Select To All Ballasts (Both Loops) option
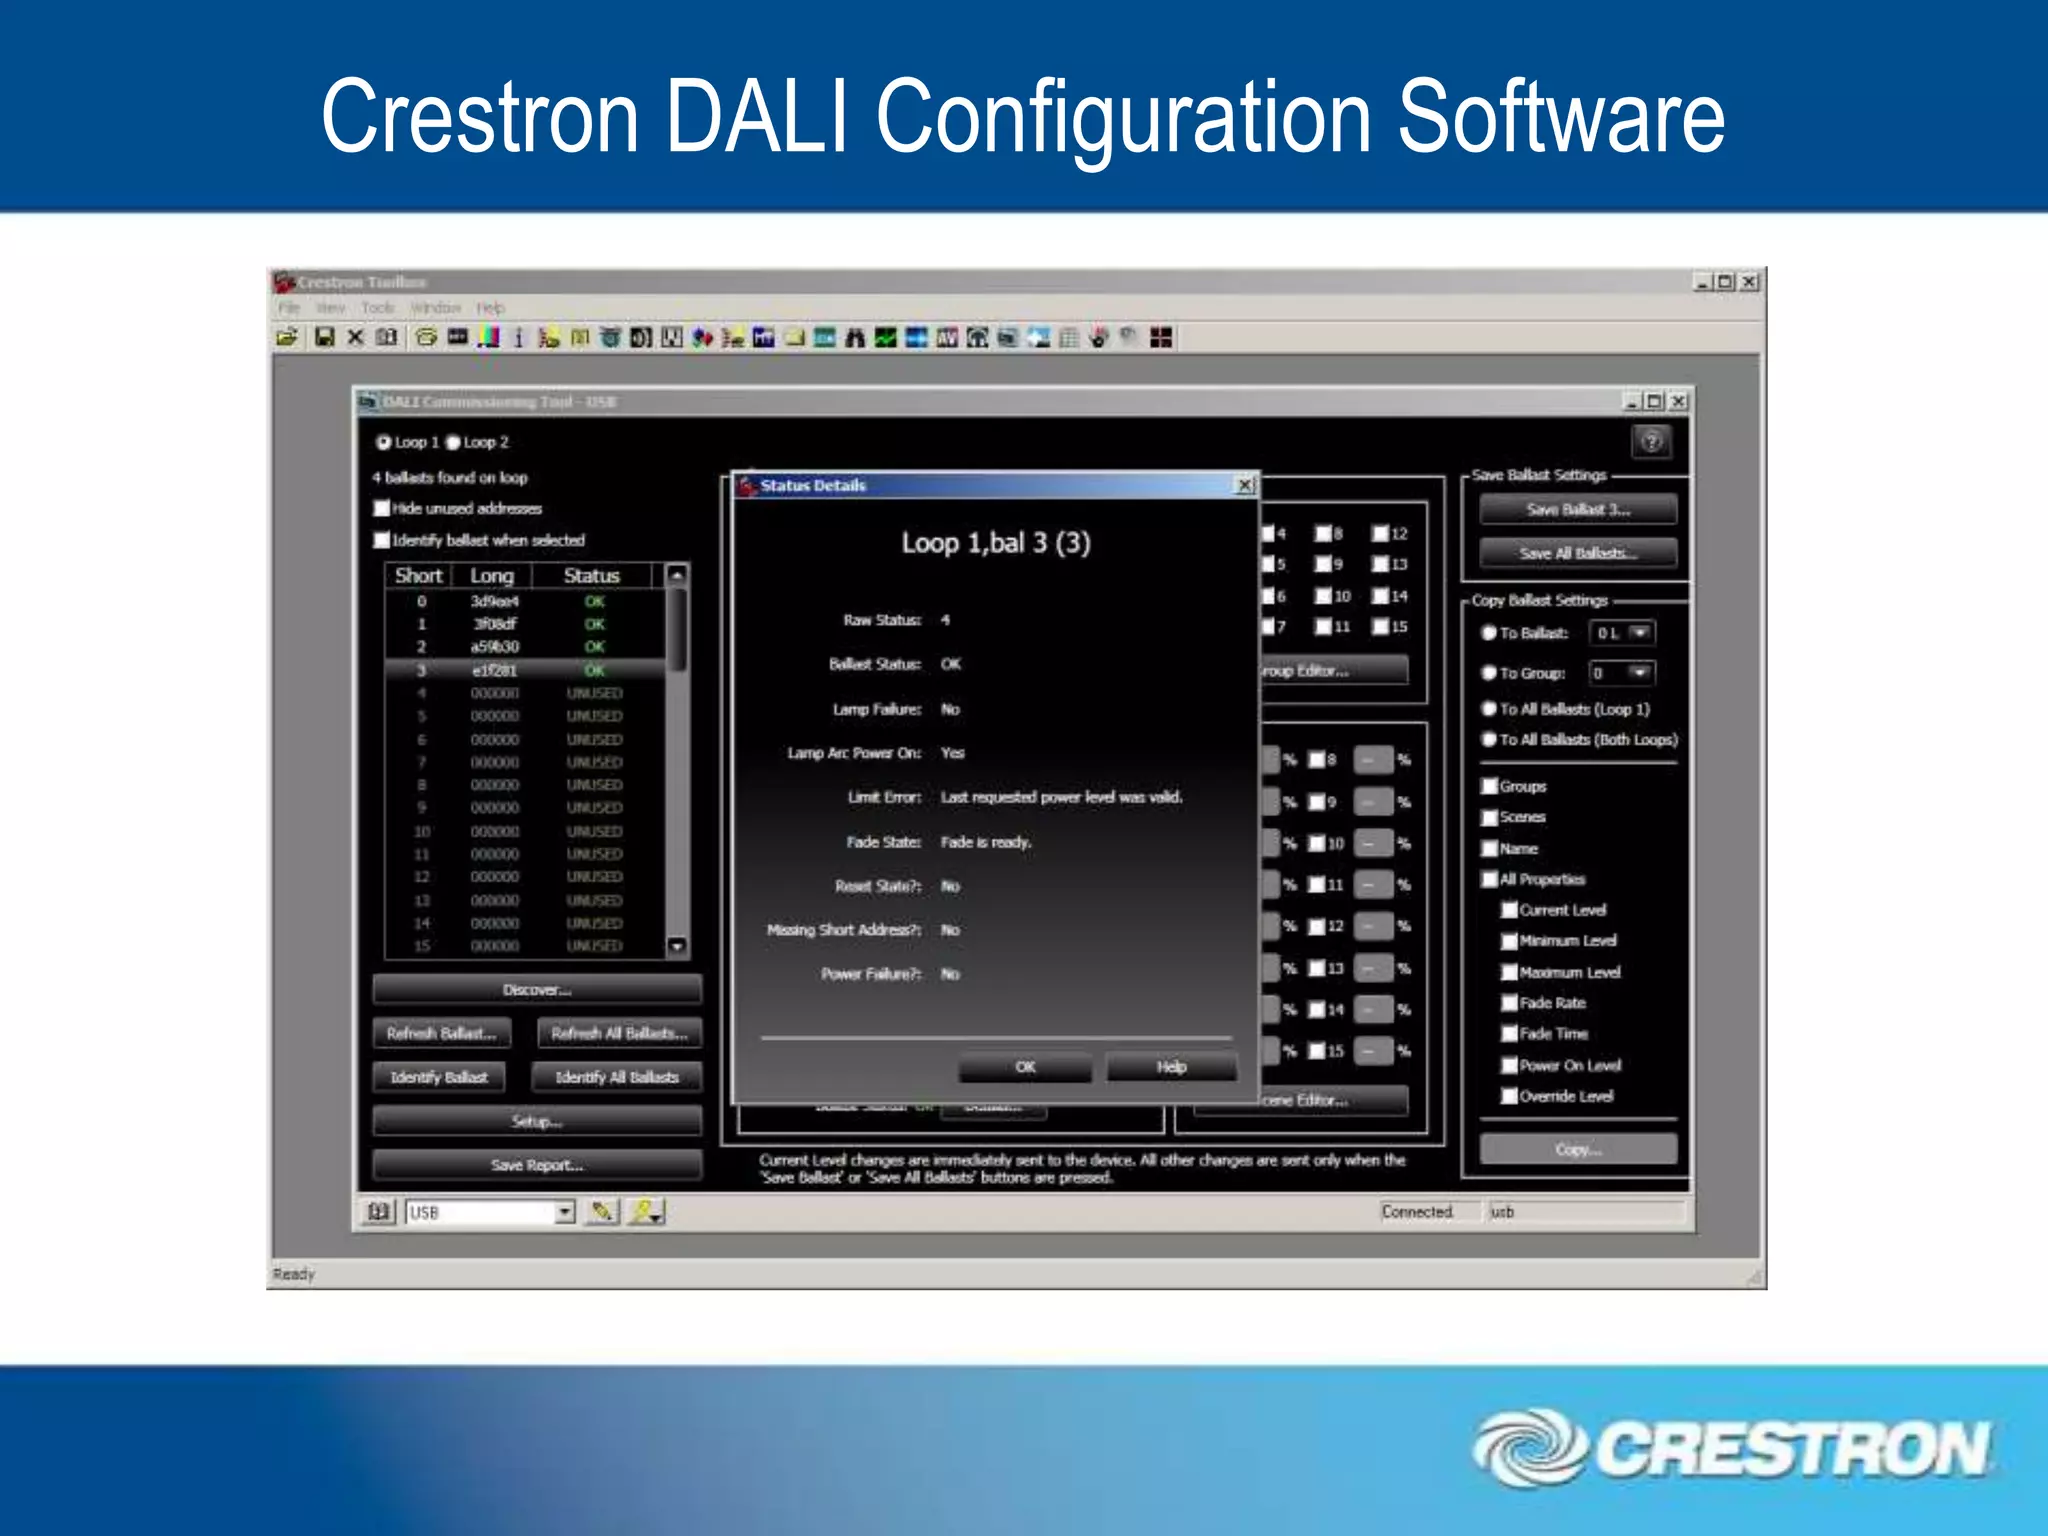Image resolution: width=2048 pixels, height=1536 pixels. coord(1488,740)
